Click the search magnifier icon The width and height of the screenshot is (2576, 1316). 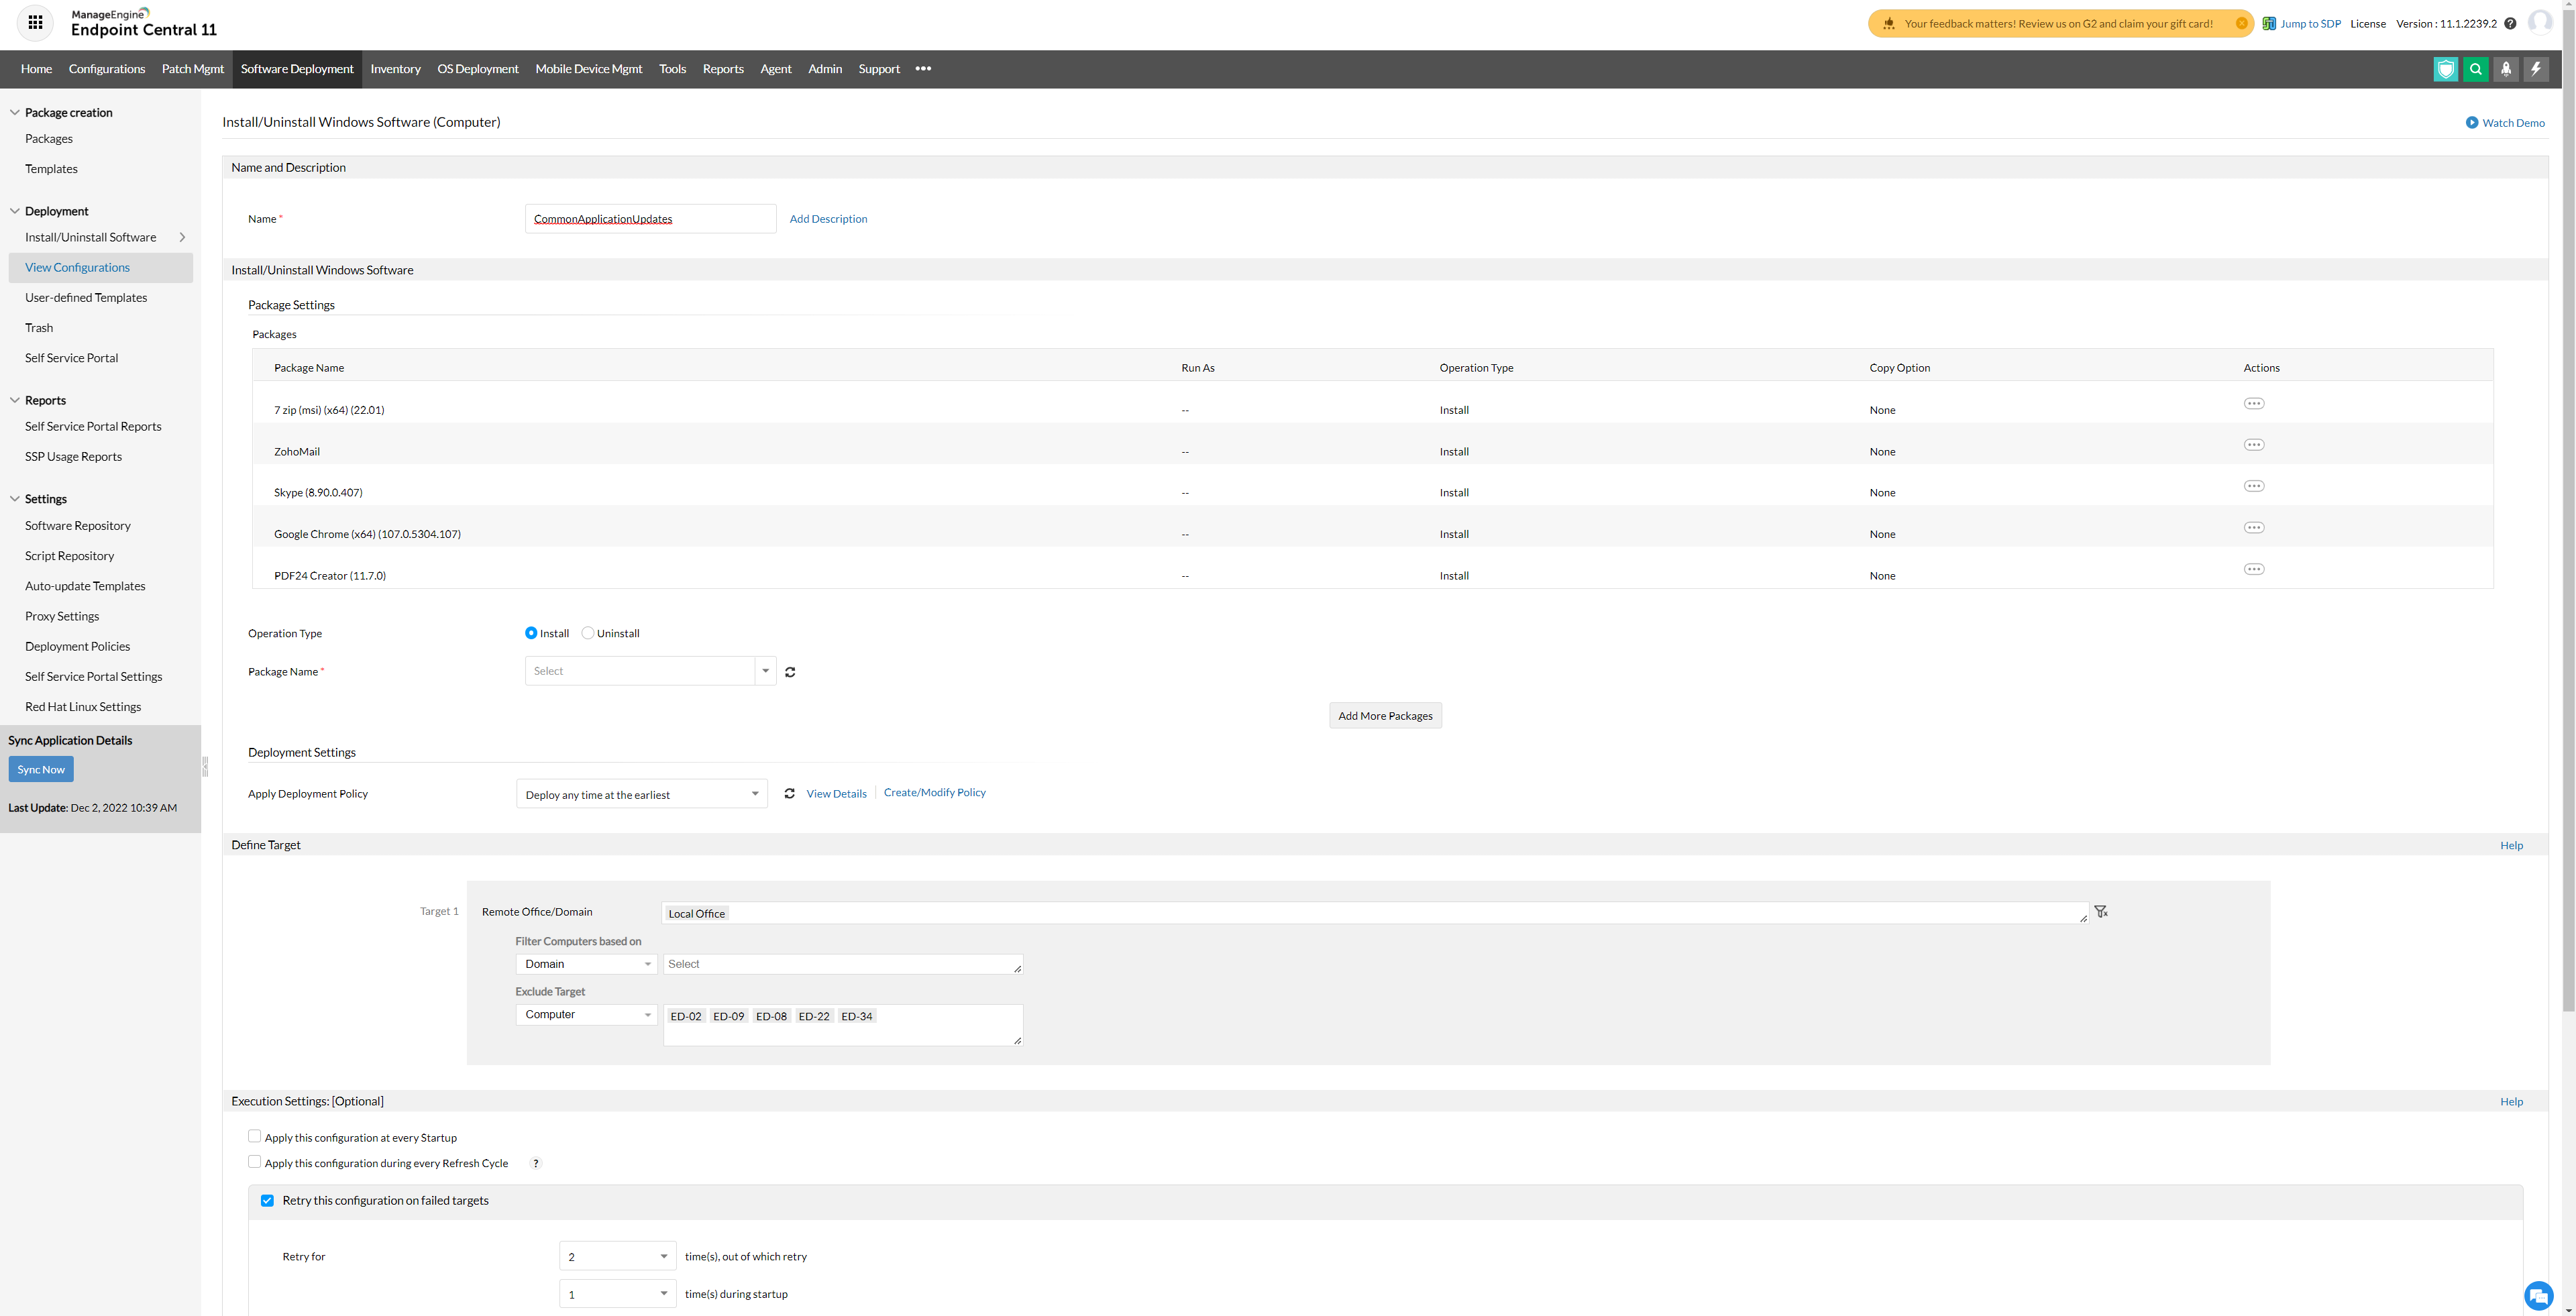coord(2475,69)
